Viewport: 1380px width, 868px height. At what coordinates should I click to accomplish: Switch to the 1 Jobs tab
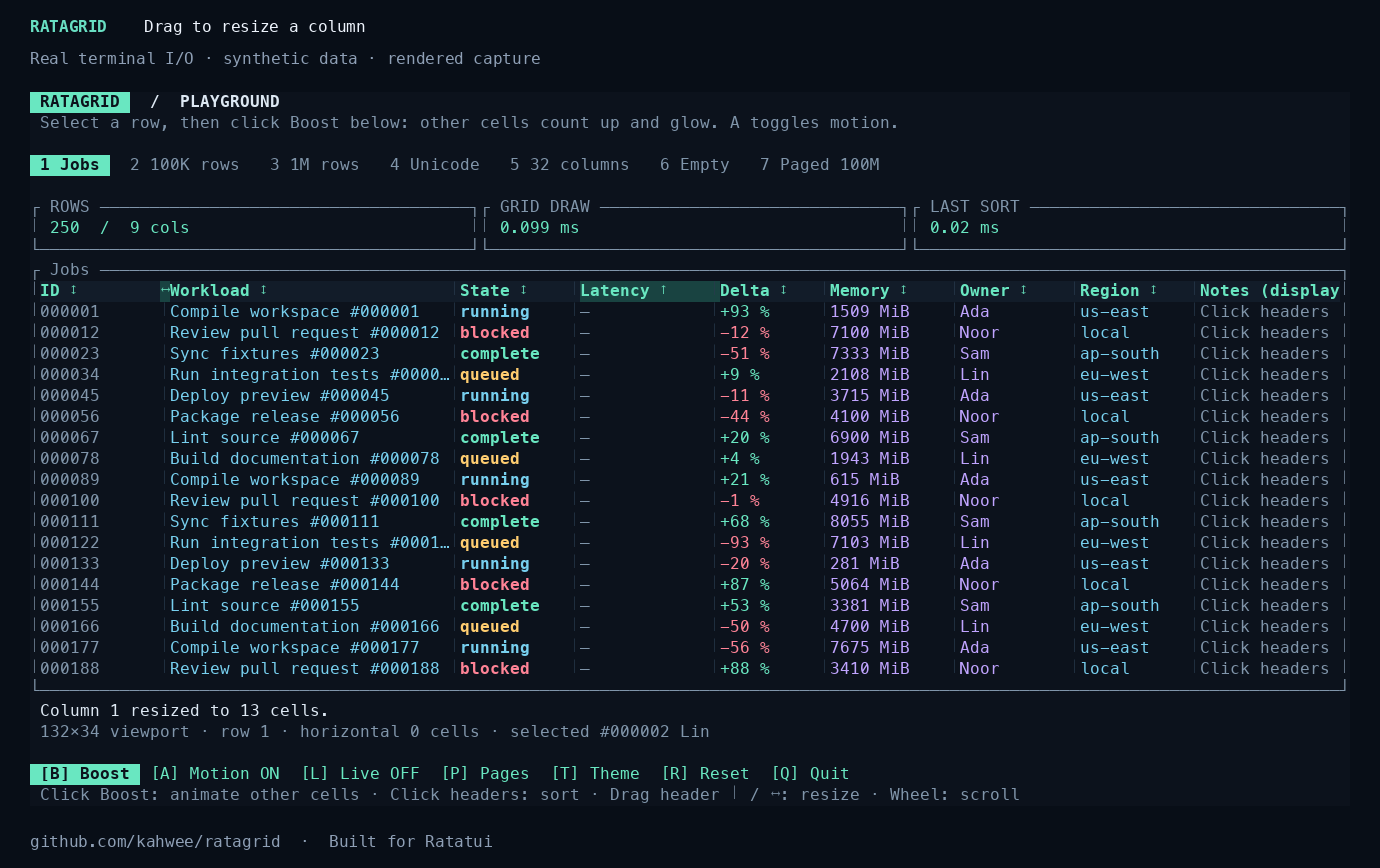click(70, 164)
